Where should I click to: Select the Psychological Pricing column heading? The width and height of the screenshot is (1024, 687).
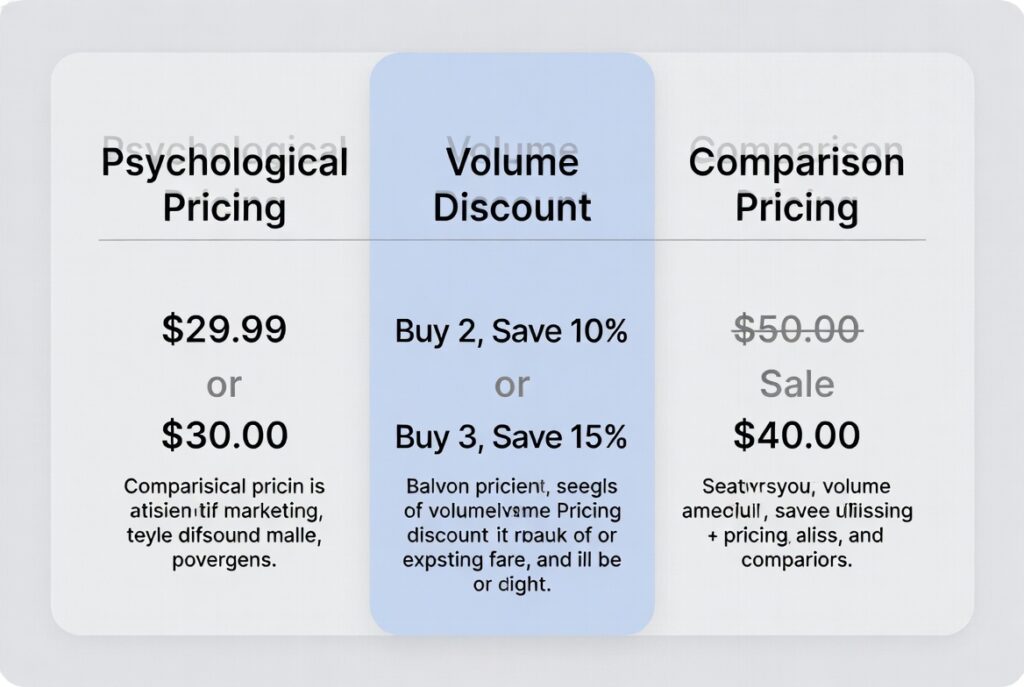[x=224, y=185]
